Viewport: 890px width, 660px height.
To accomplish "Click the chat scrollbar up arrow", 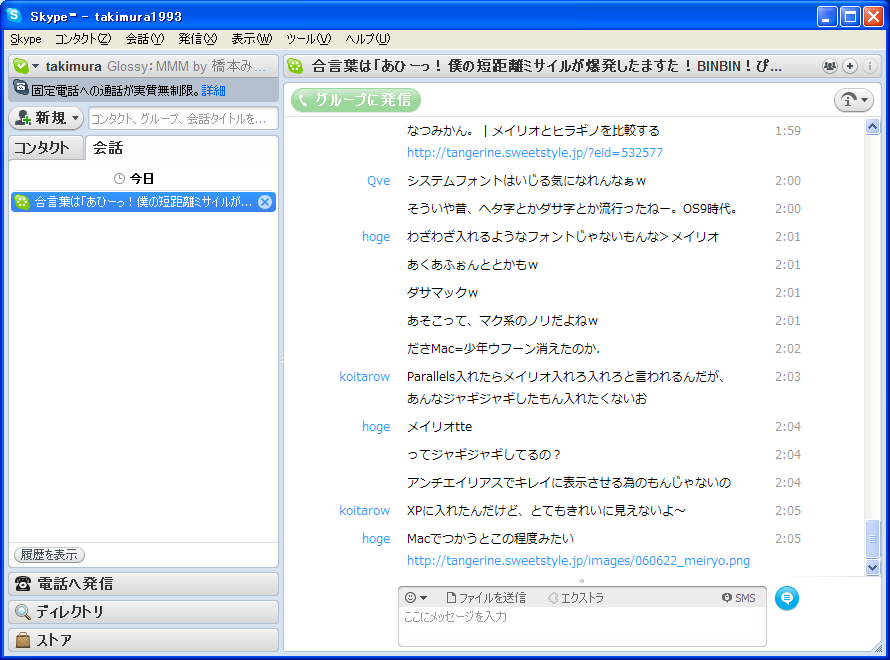I will click(x=872, y=127).
